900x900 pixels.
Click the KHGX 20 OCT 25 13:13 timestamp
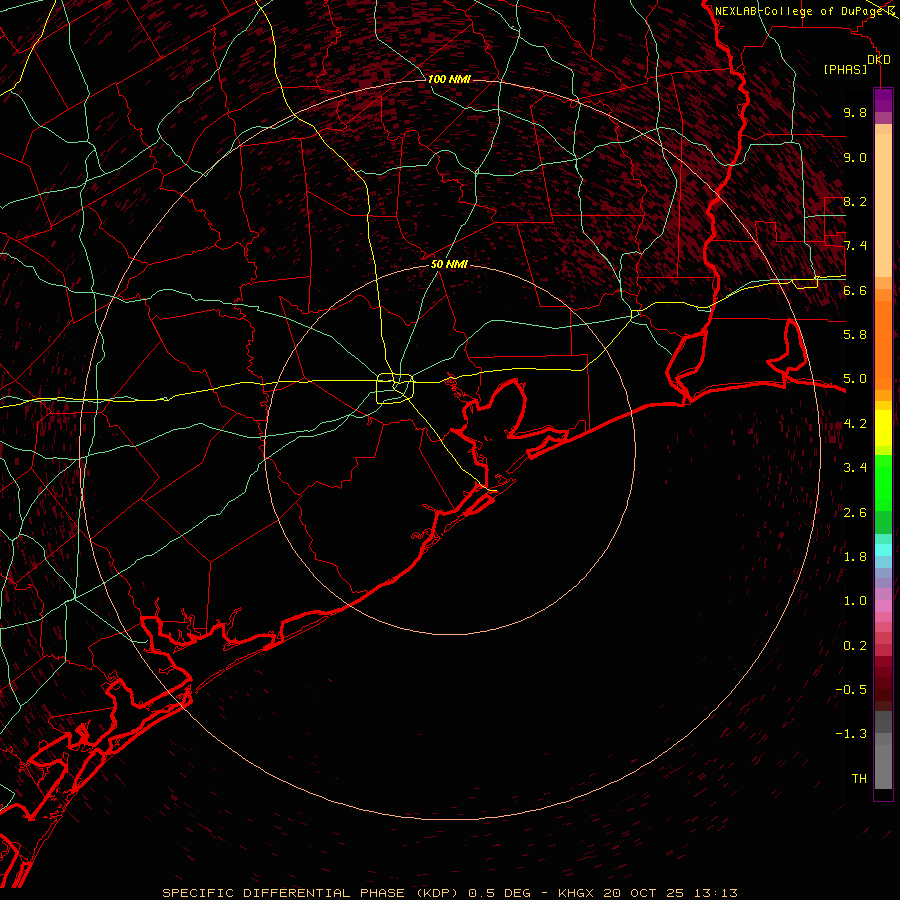coord(648,893)
